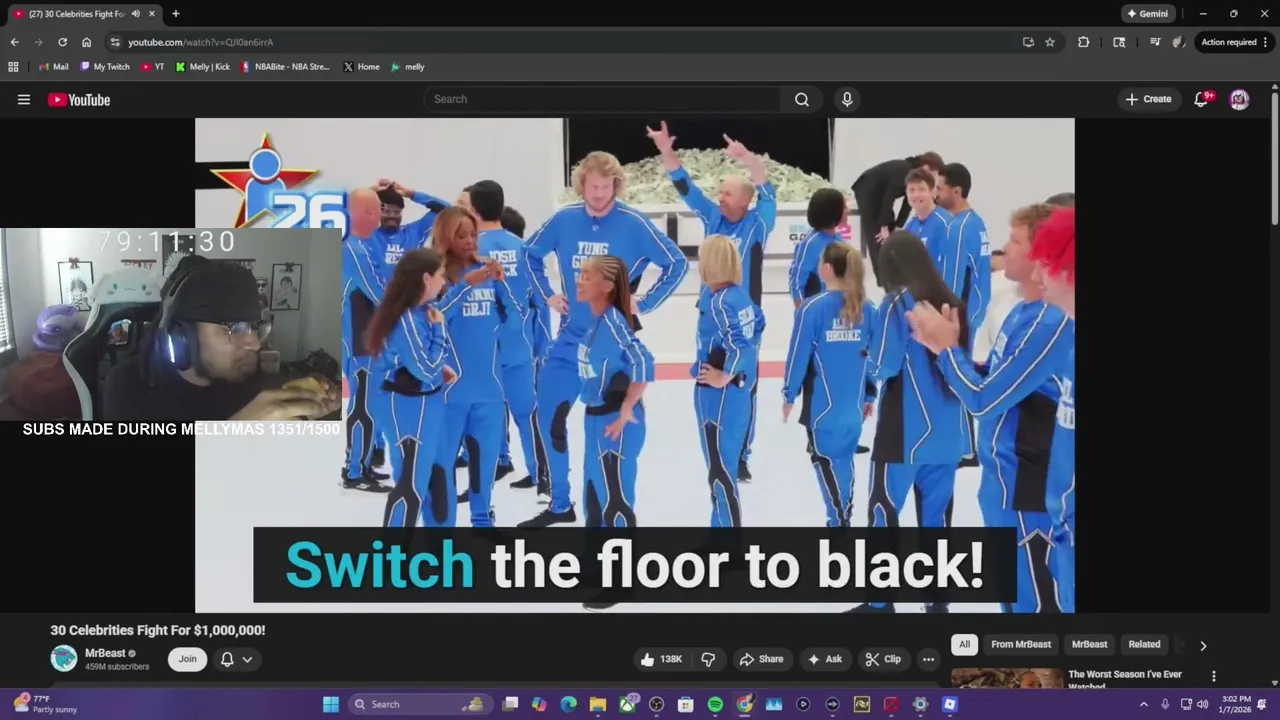Open Spotify from the taskbar
Screen dimensions: 1280x720
tap(715, 704)
